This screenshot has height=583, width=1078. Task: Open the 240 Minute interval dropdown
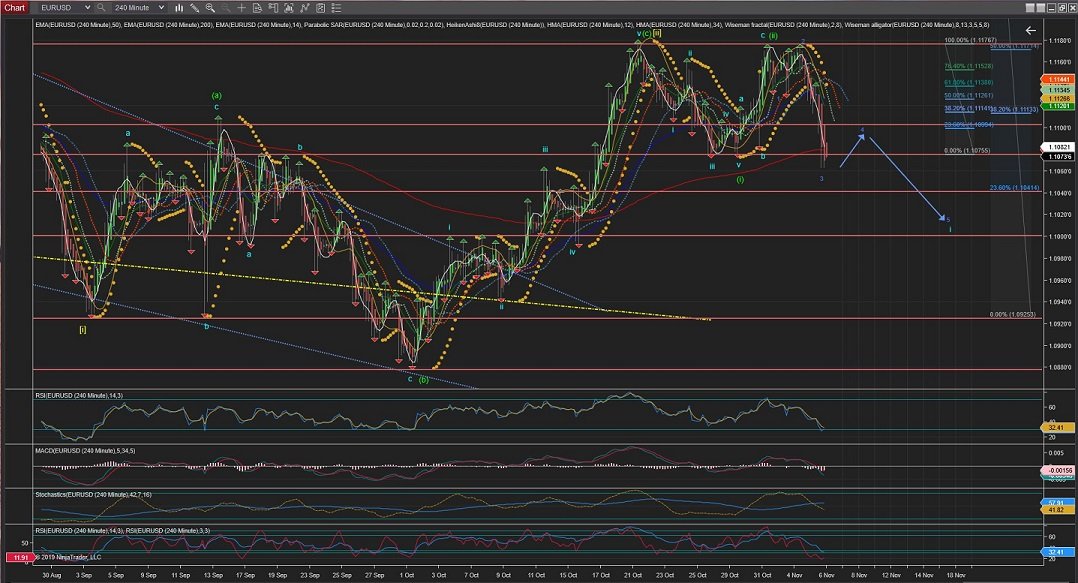point(135,7)
